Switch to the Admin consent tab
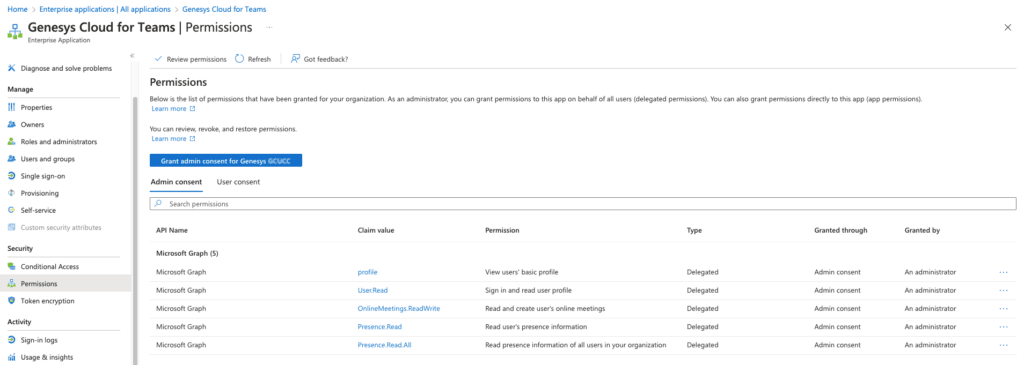 tap(176, 182)
